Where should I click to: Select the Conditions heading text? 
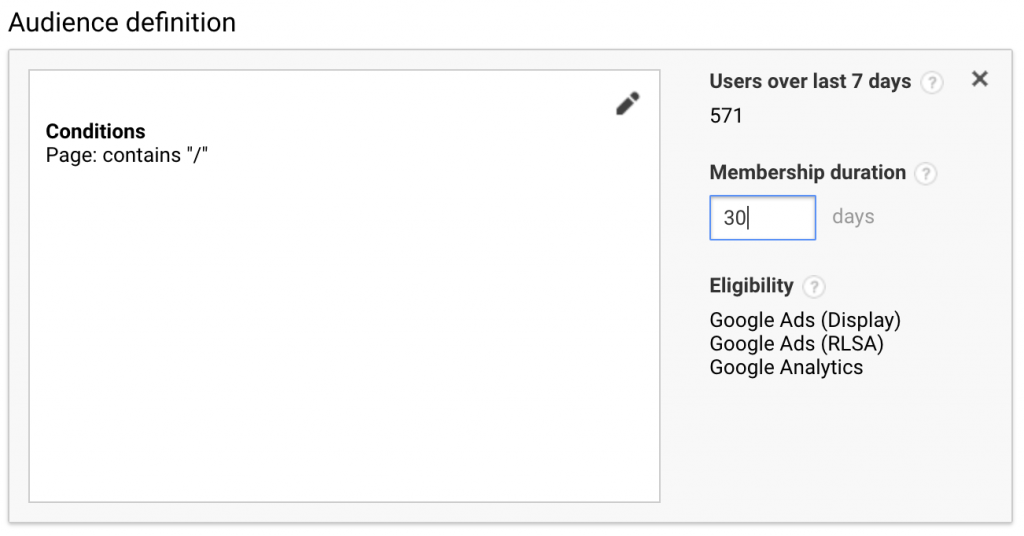[x=95, y=131]
